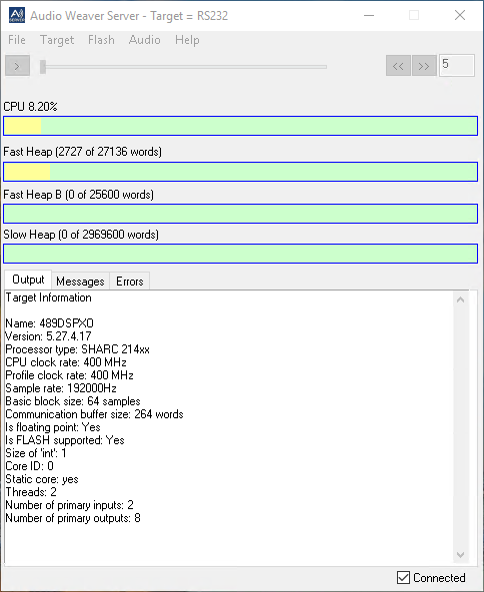Screen dimensions: 484x592
Task: Click 'Basic block size: 64 samples' line
Action: click(x=73, y=401)
